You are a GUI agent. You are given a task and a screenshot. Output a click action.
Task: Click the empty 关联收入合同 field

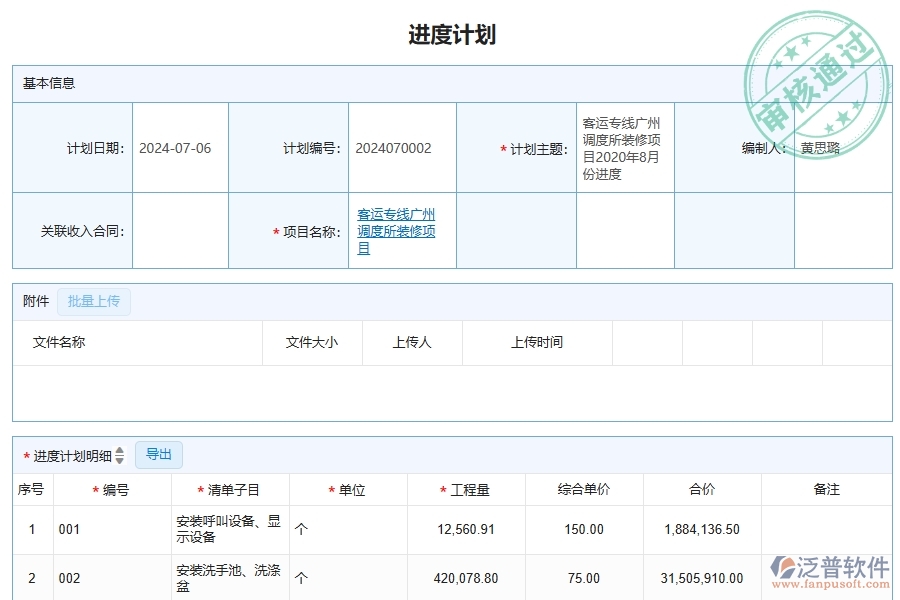pyautogui.click(x=179, y=230)
